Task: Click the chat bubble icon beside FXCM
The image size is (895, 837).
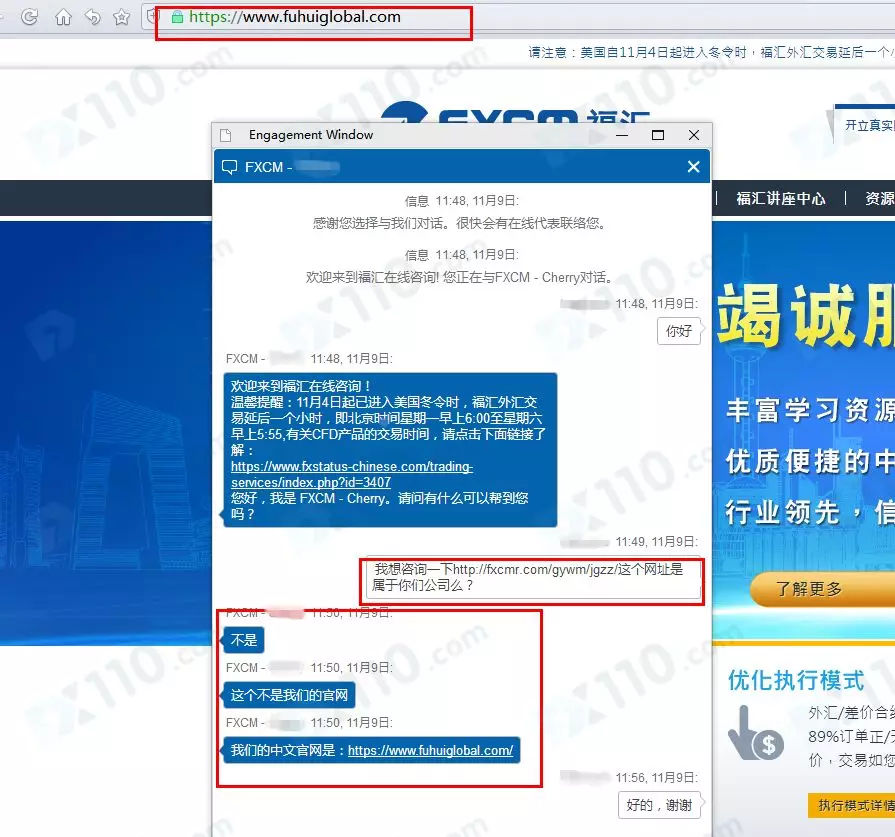Action: [x=230, y=167]
